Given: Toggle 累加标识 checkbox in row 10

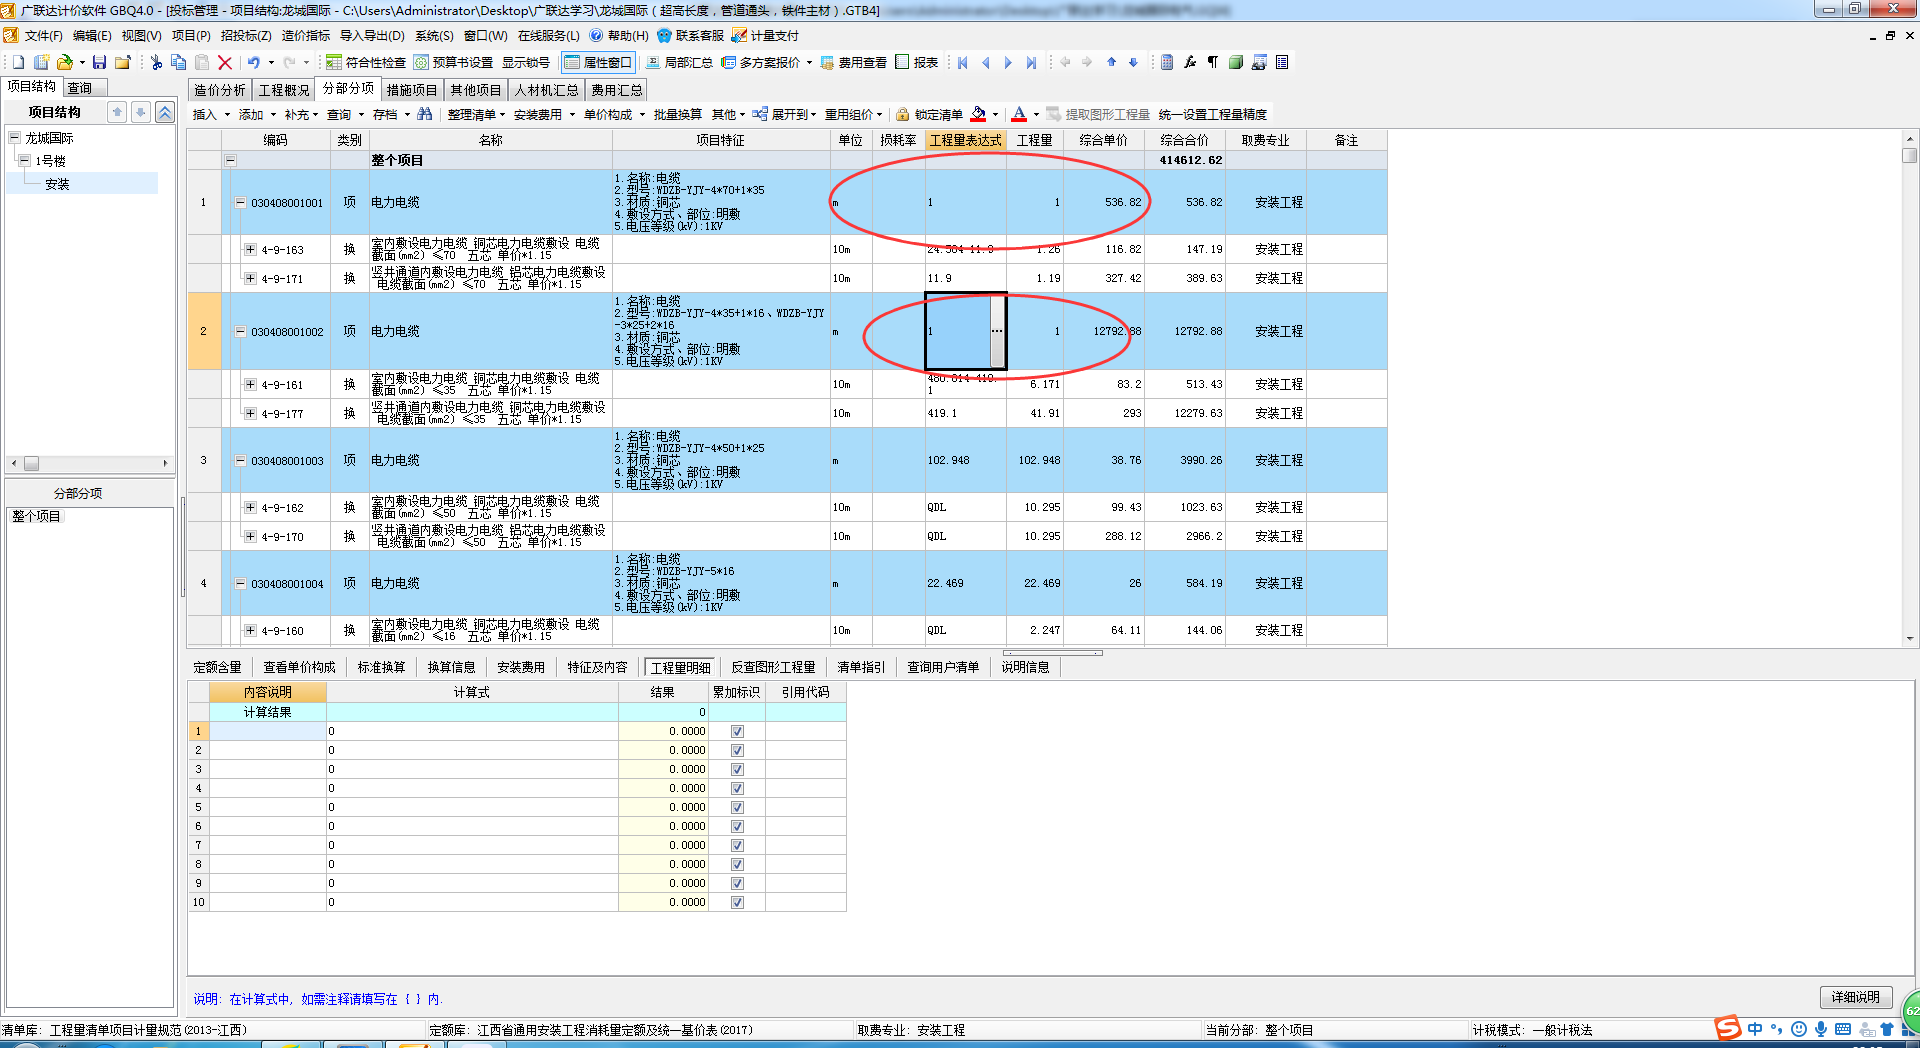Looking at the screenshot, I should coord(737,902).
